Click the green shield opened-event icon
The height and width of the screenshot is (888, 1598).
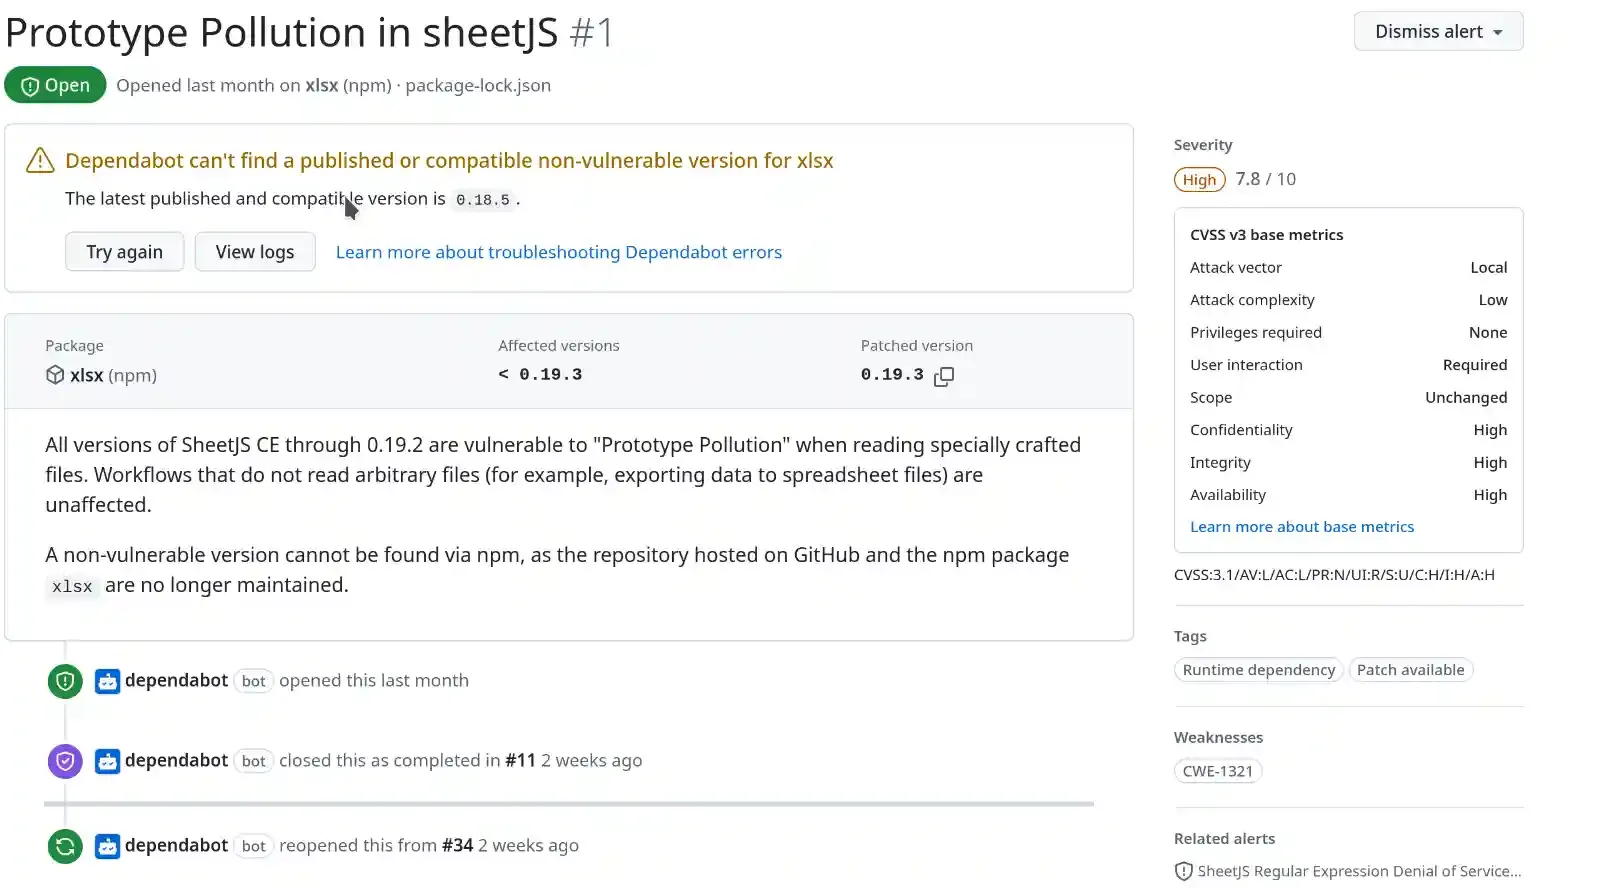tap(65, 681)
